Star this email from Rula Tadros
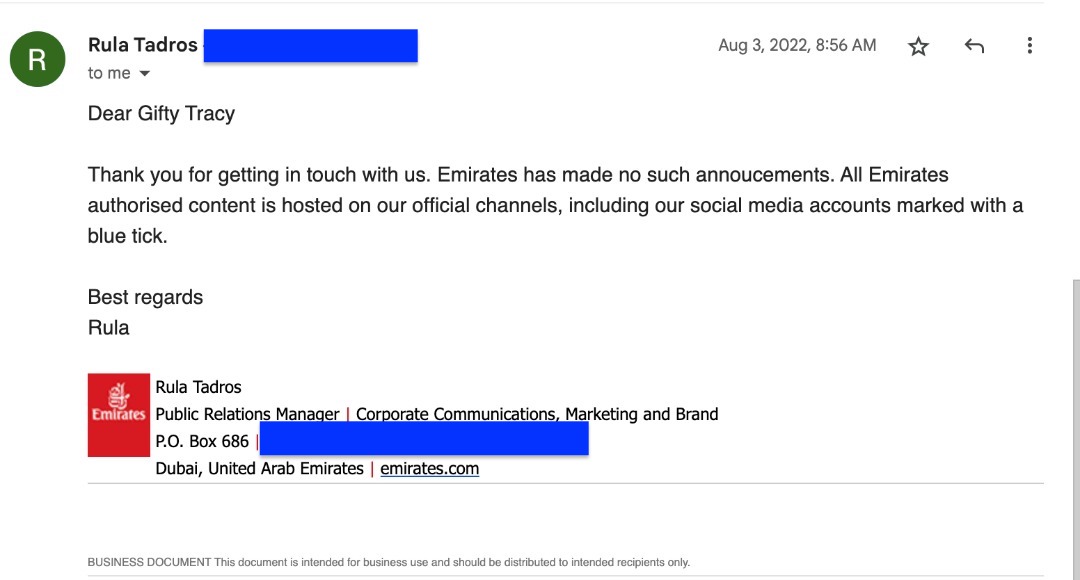Viewport: 1080px width, 580px height. [x=918, y=46]
